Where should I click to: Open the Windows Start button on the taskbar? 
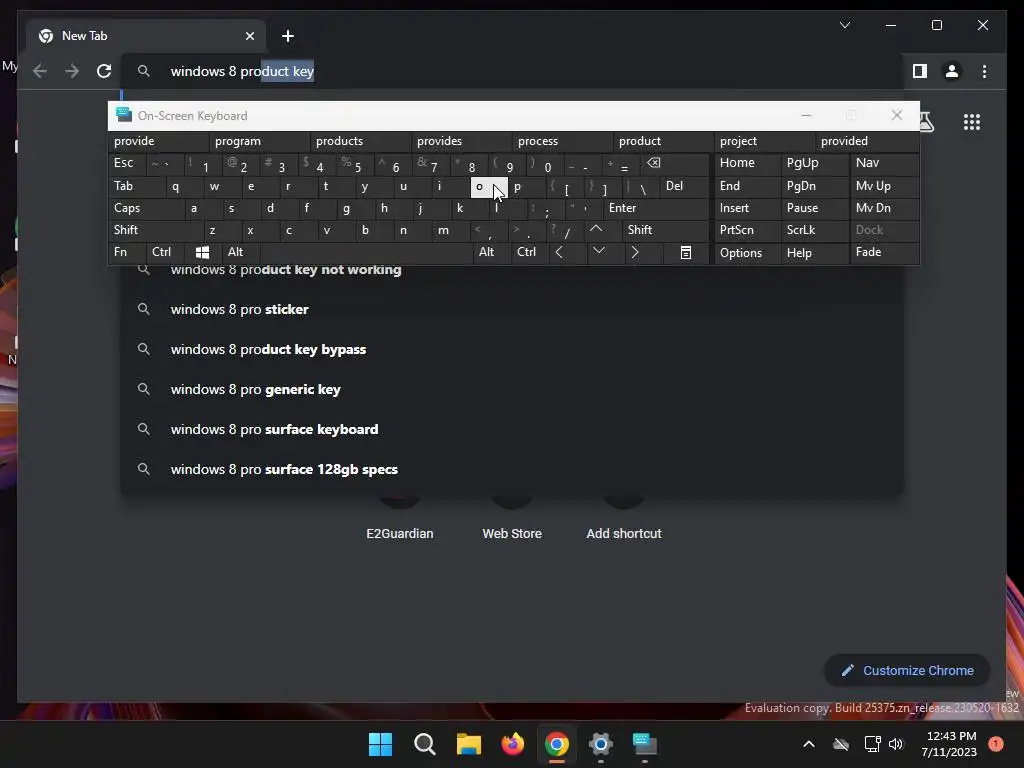(x=380, y=744)
